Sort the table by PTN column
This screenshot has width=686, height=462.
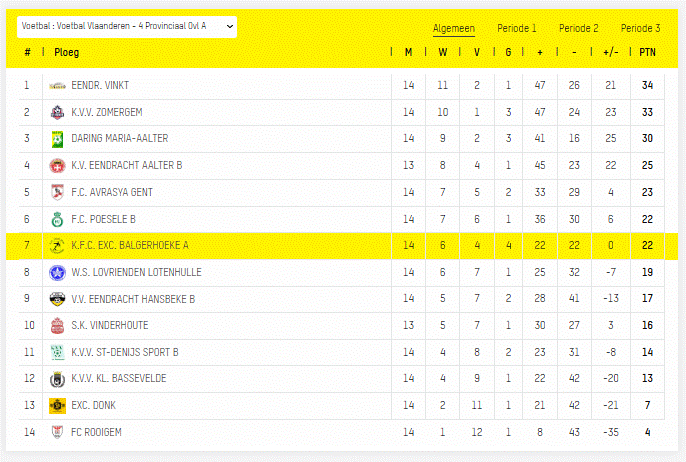coord(648,52)
